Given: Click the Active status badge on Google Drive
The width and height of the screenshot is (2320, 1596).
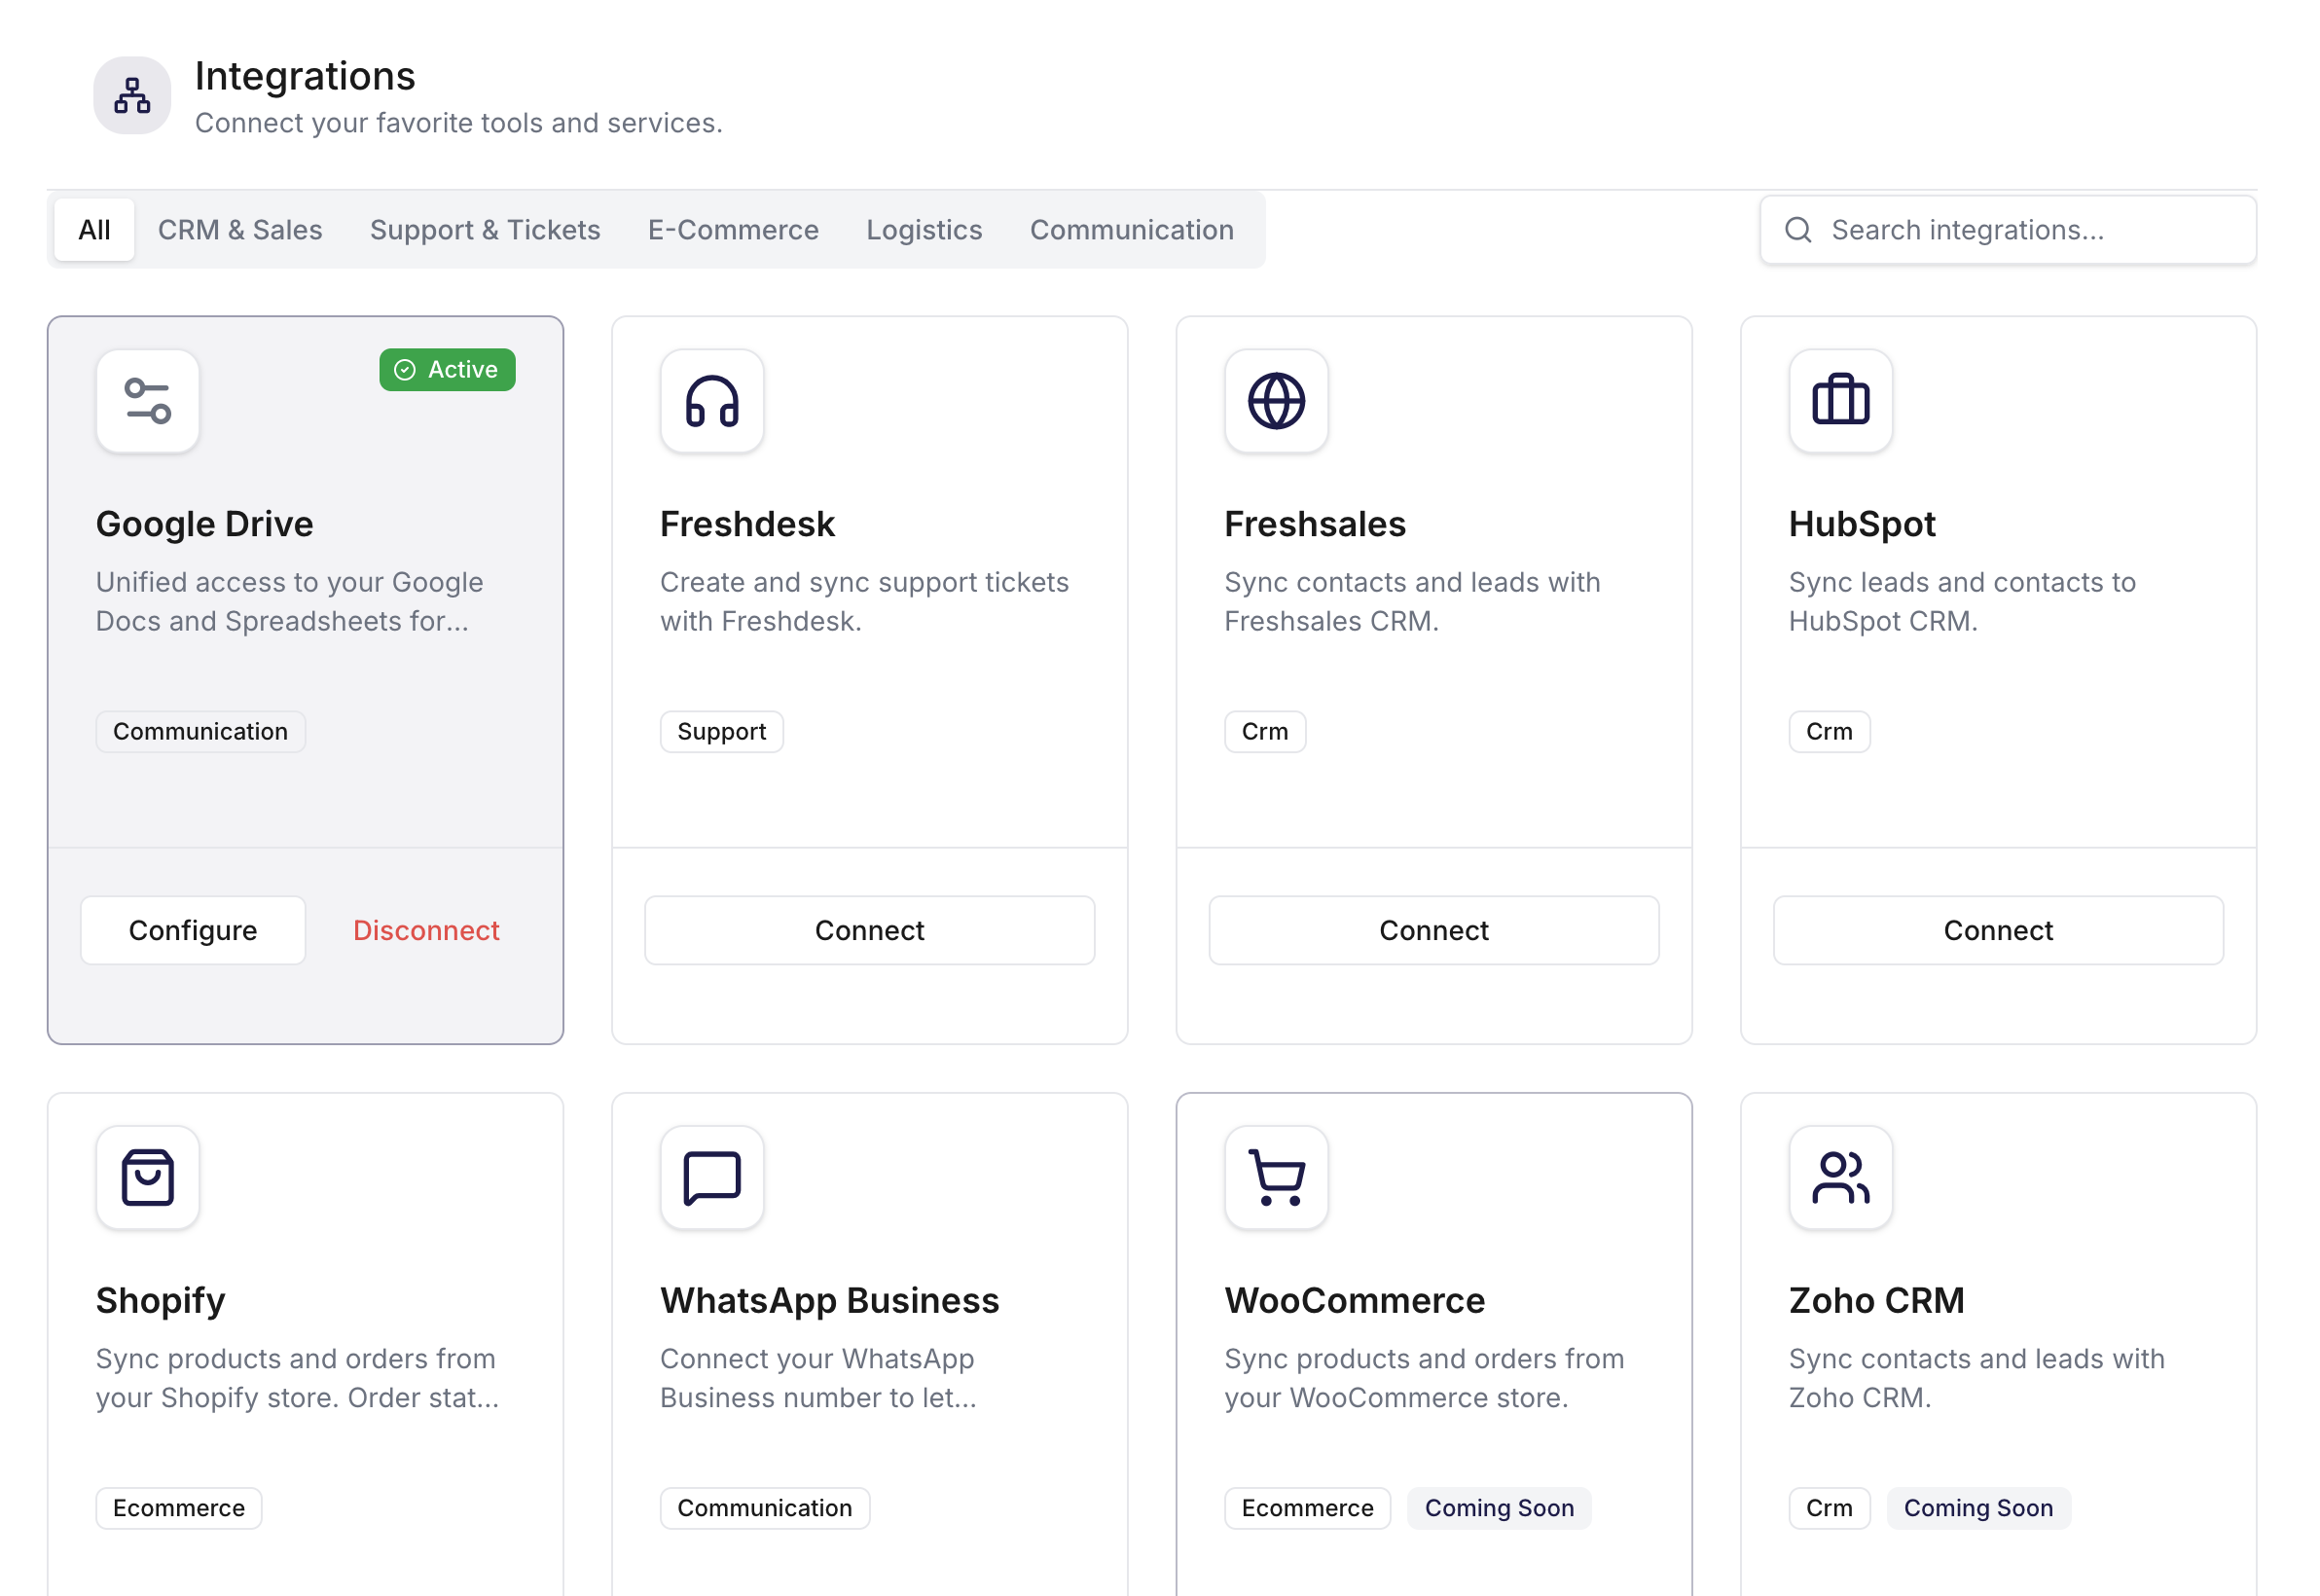Looking at the screenshot, I should [x=447, y=370].
